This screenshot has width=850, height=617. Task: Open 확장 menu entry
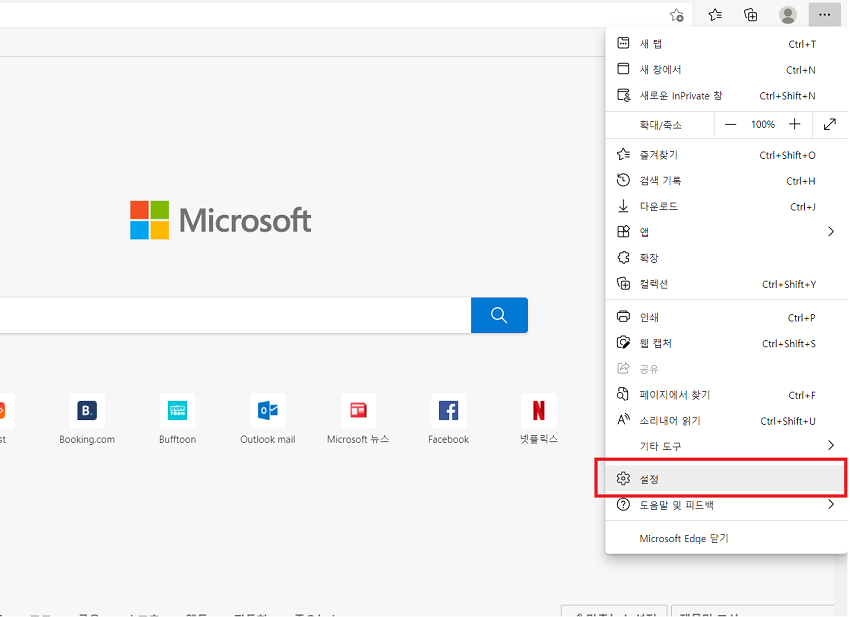(726, 258)
